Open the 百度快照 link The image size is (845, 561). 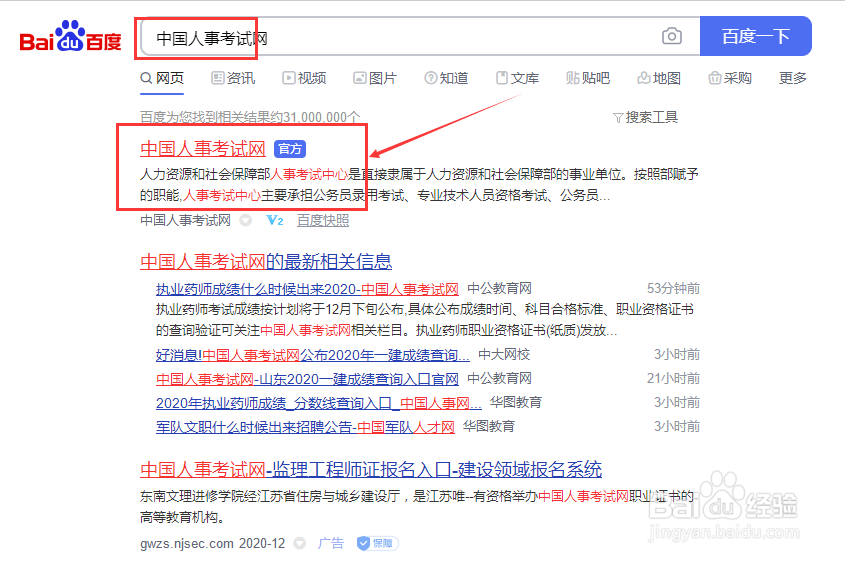coord(323,220)
